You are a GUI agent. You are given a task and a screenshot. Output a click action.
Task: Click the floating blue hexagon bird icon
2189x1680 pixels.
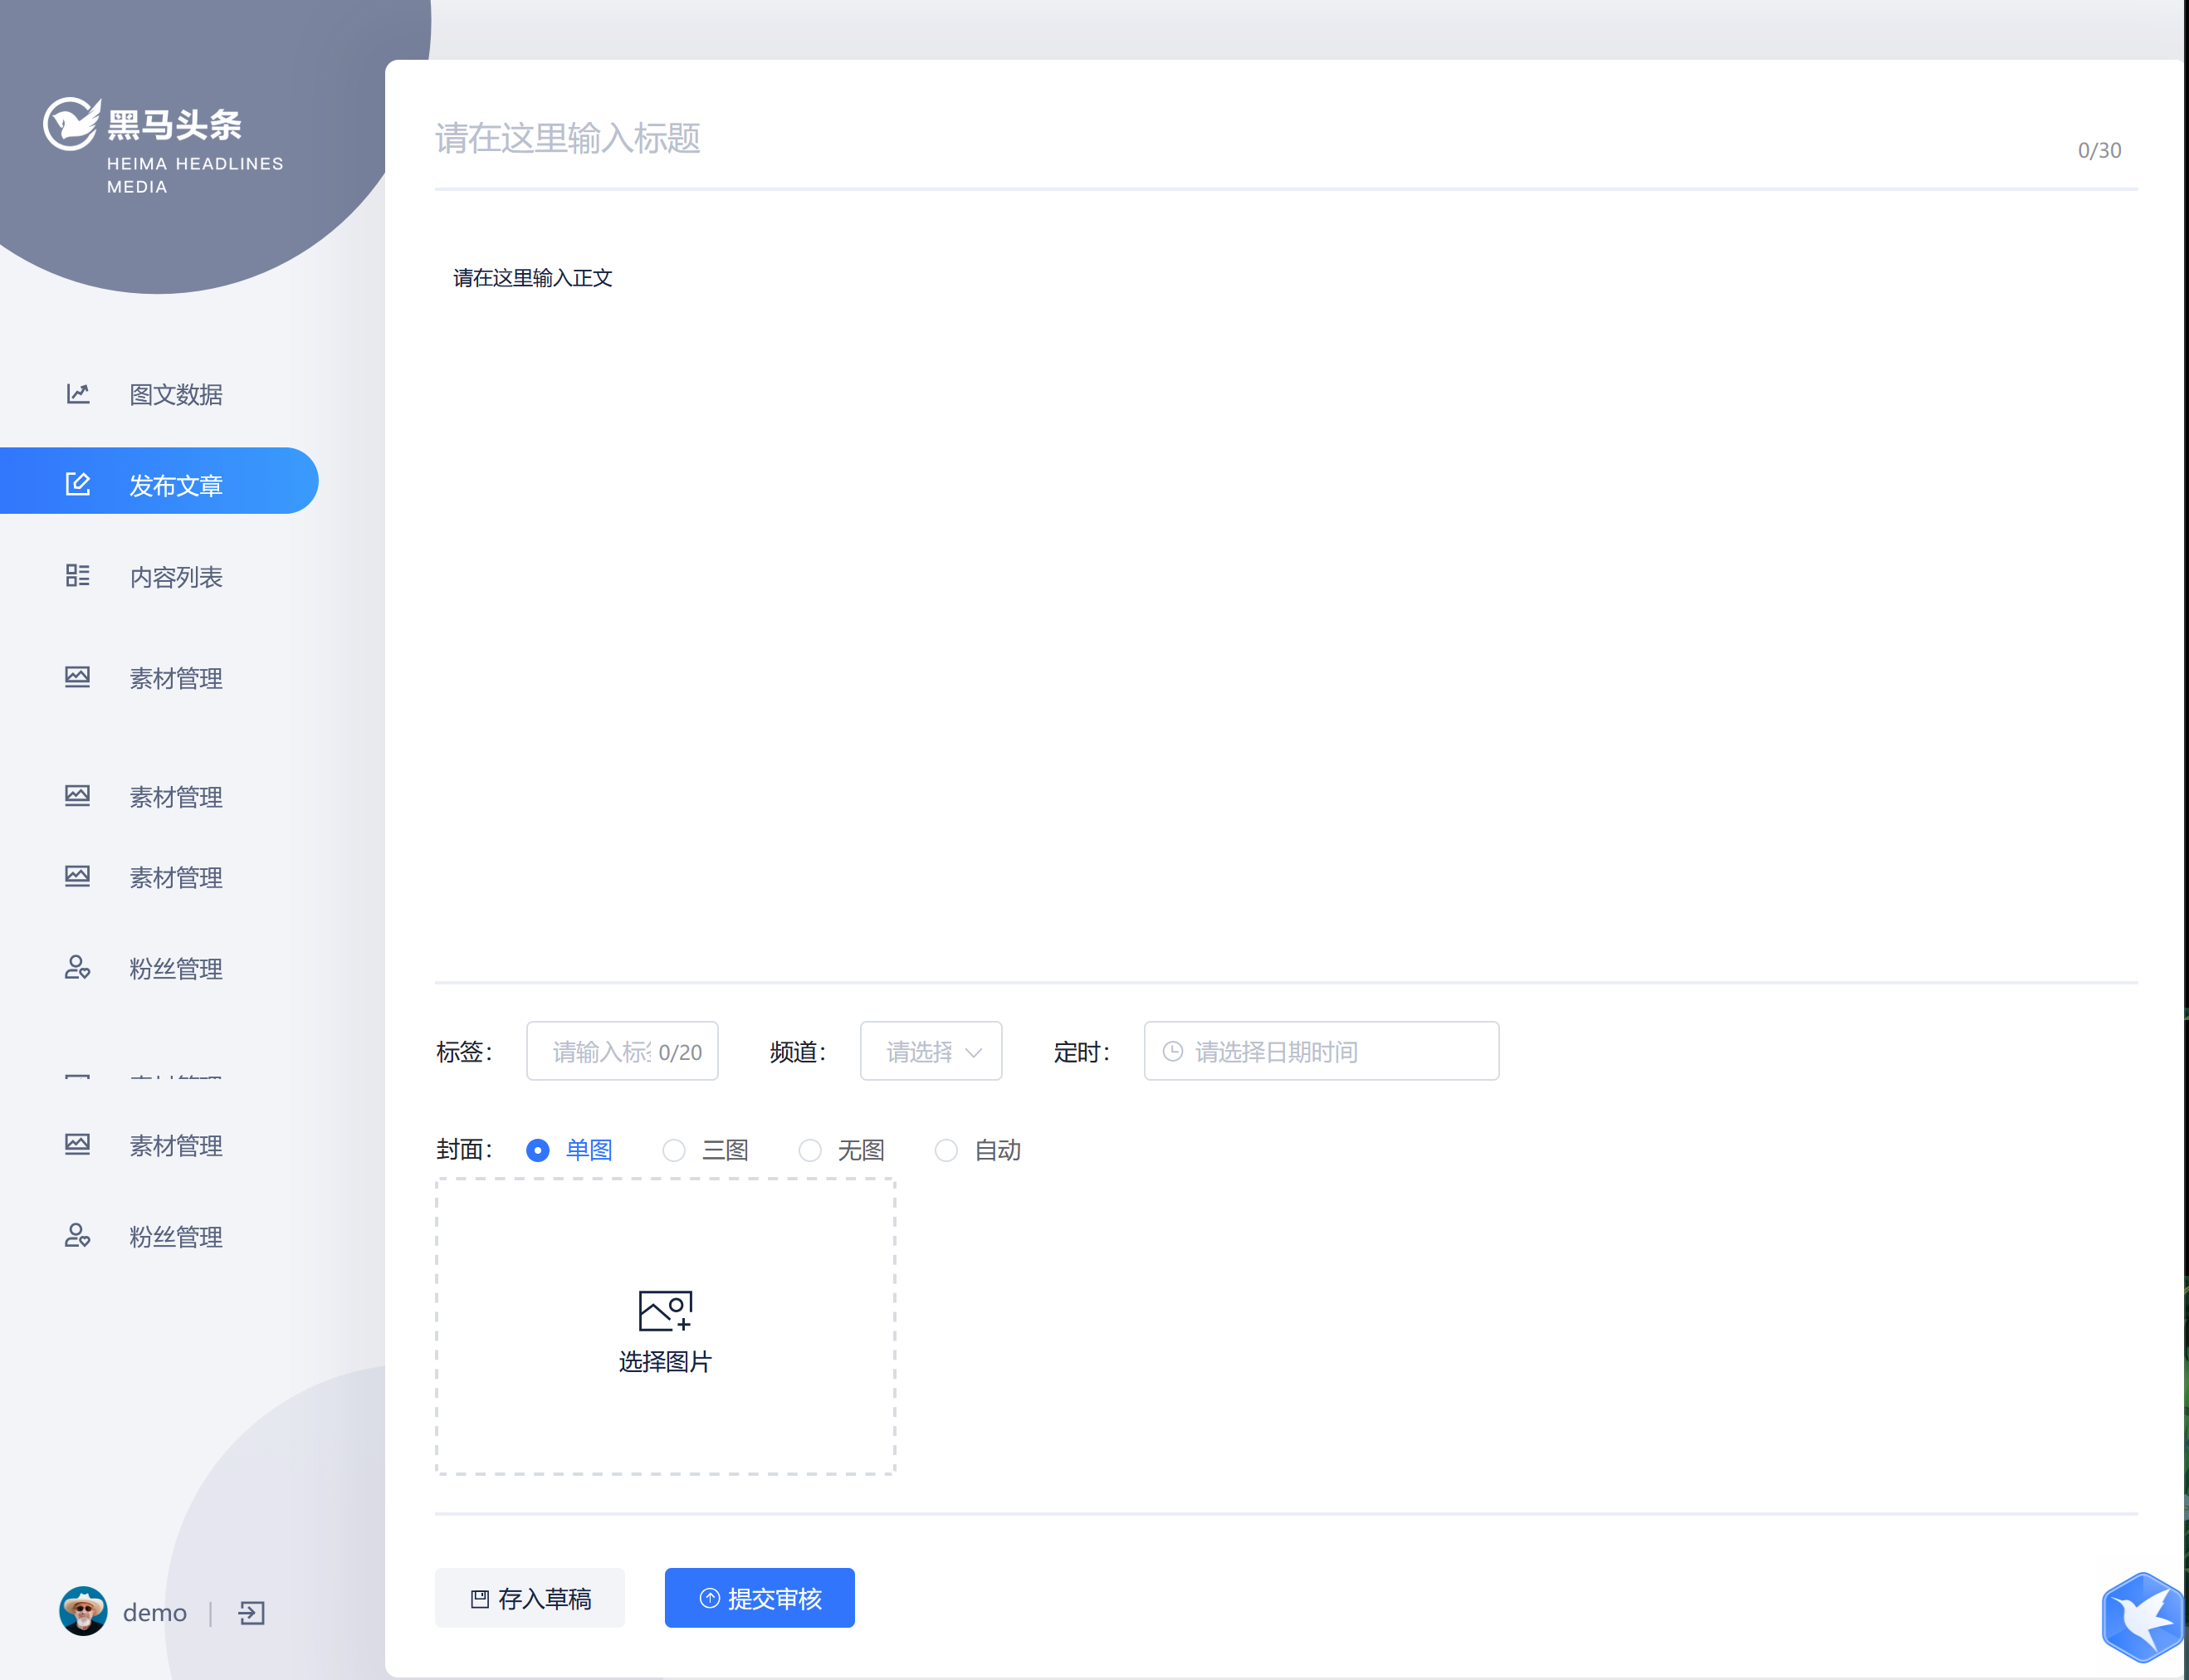click(2143, 1616)
